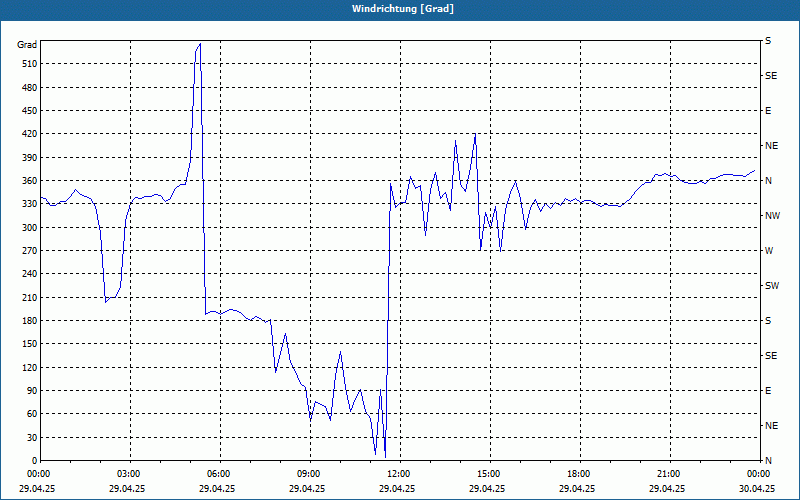Pick the 360 tick label on the left axis
This screenshot has width=800, height=500.
point(30,181)
